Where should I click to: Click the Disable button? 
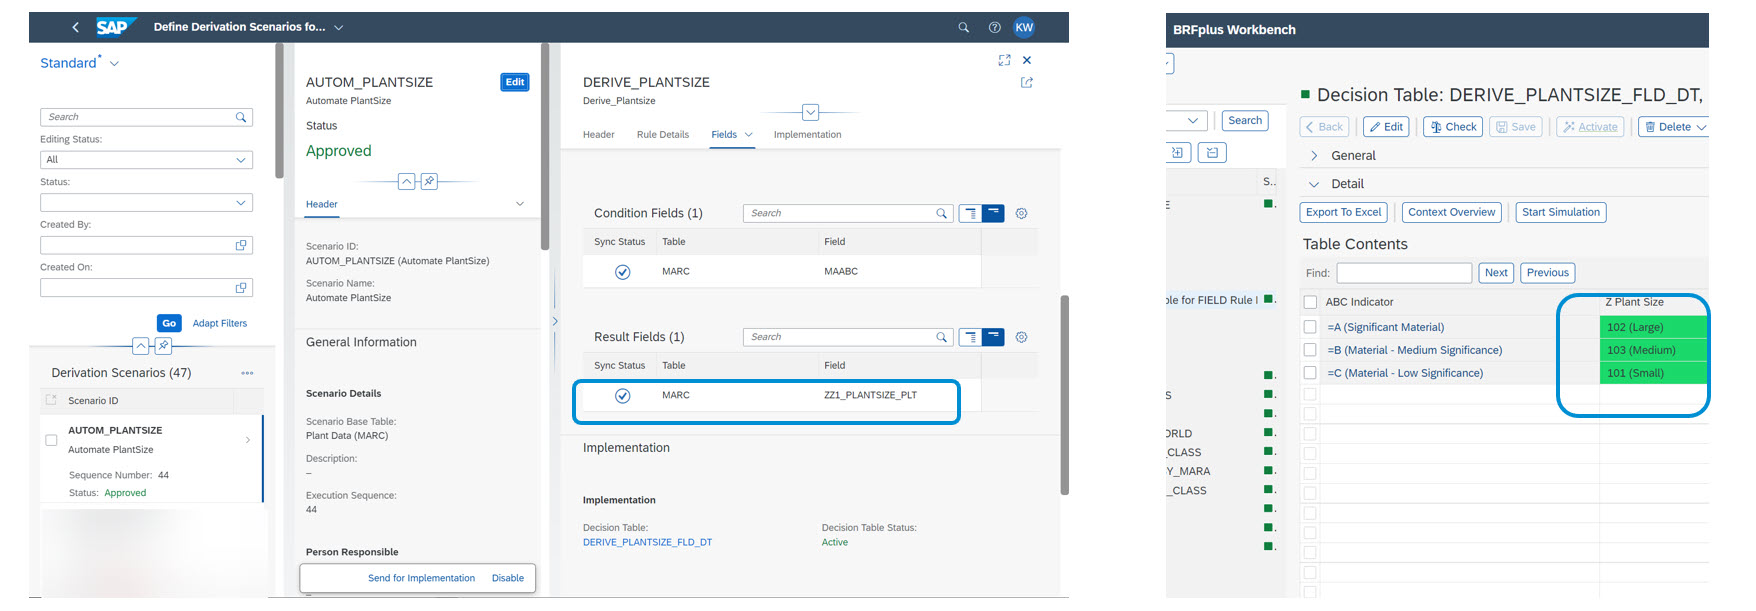(508, 578)
